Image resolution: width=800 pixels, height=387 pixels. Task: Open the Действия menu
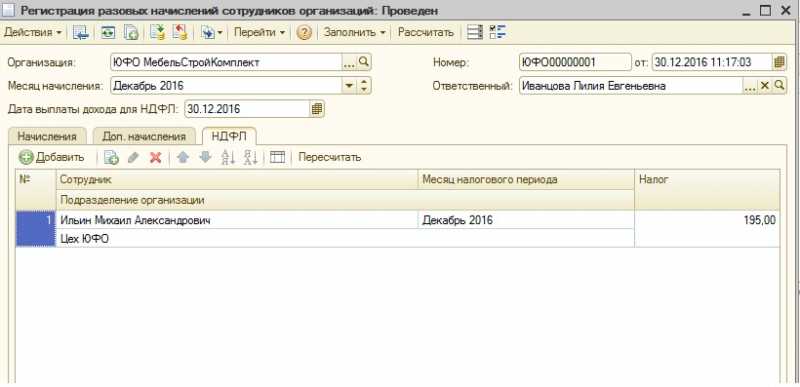(x=33, y=32)
